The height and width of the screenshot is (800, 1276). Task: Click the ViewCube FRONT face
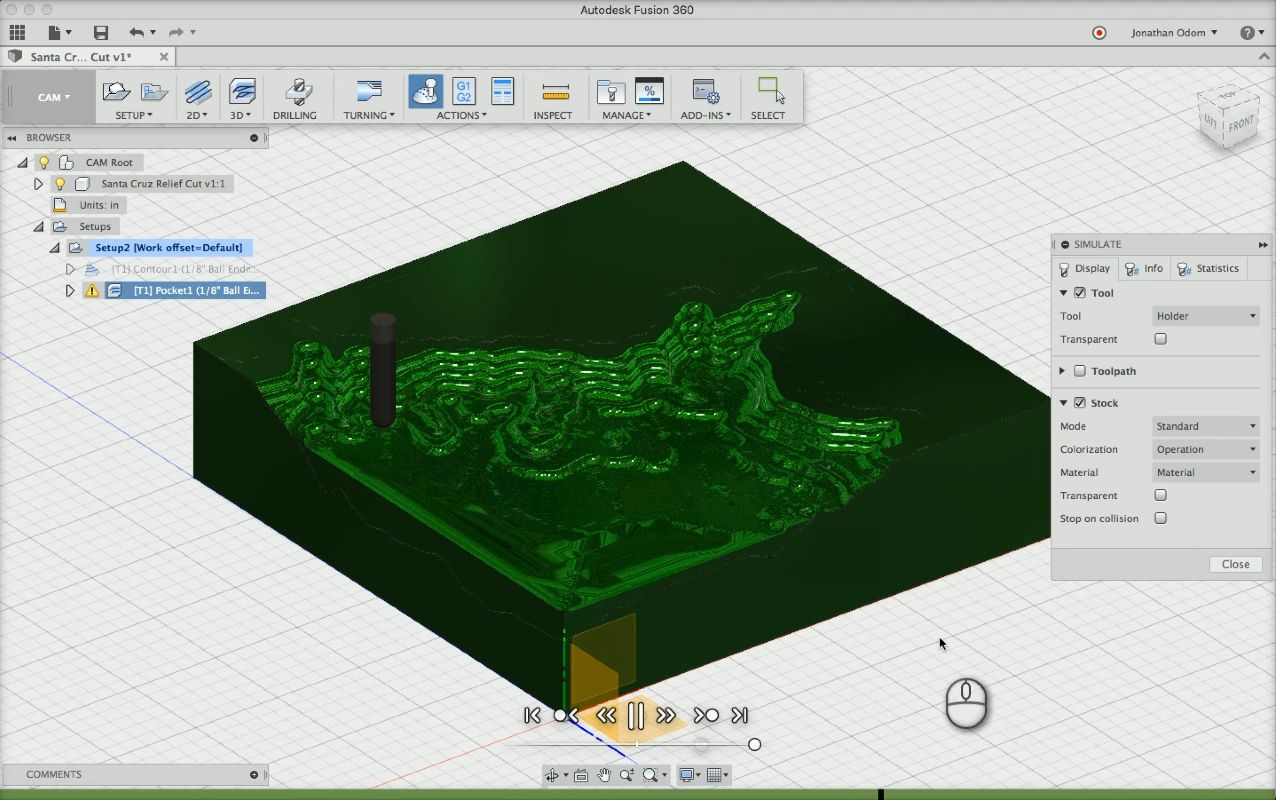[x=1240, y=124]
